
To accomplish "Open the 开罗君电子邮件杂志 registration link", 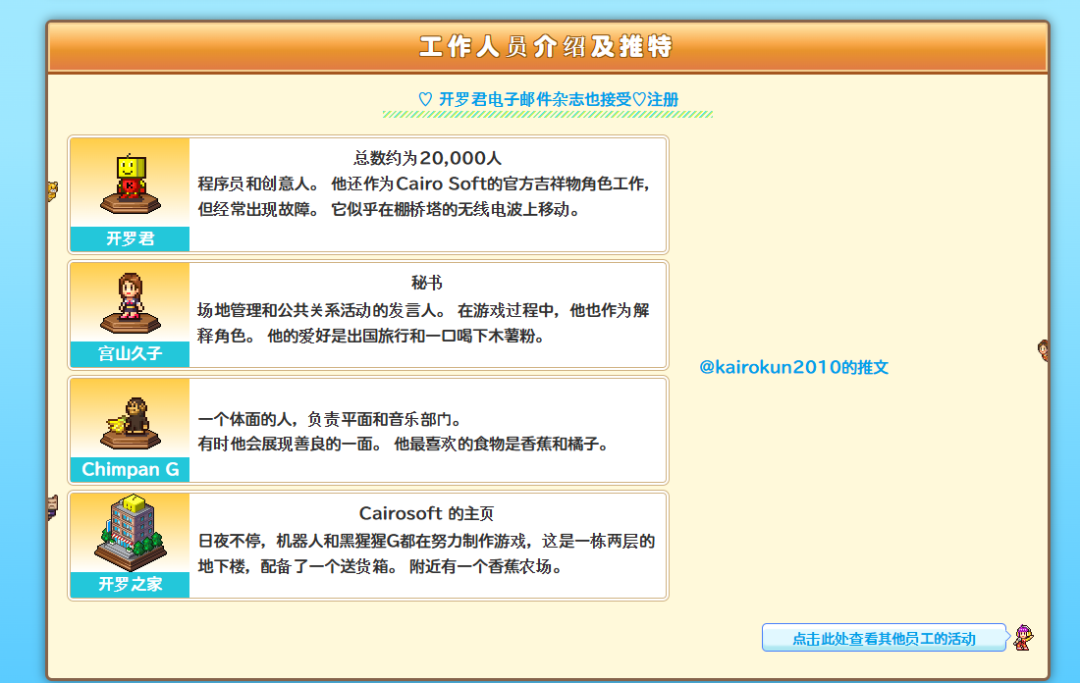I will pyautogui.click(x=547, y=100).
